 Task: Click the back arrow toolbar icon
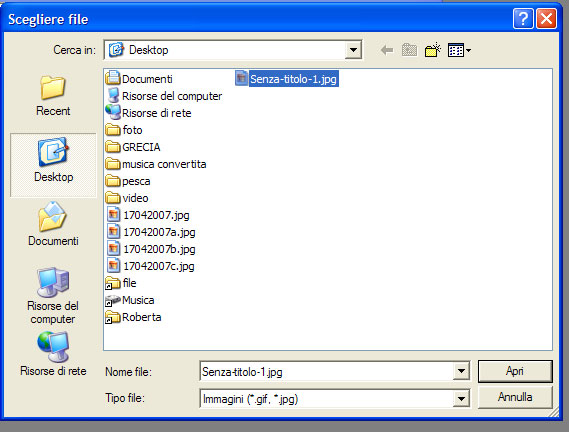387,50
